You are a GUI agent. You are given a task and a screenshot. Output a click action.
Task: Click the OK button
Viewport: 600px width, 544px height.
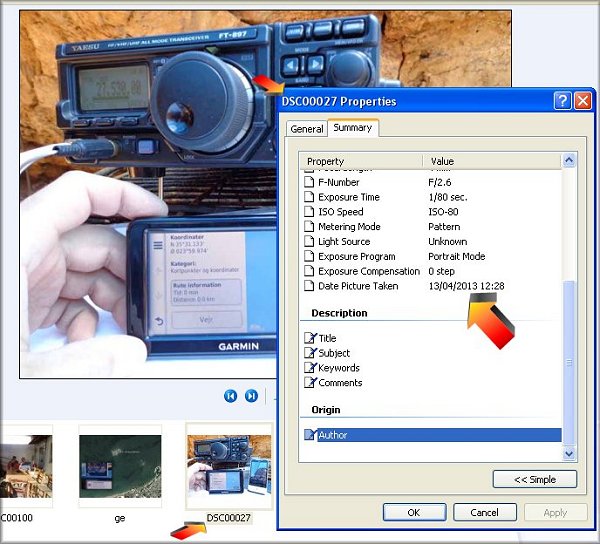(414, 512)
